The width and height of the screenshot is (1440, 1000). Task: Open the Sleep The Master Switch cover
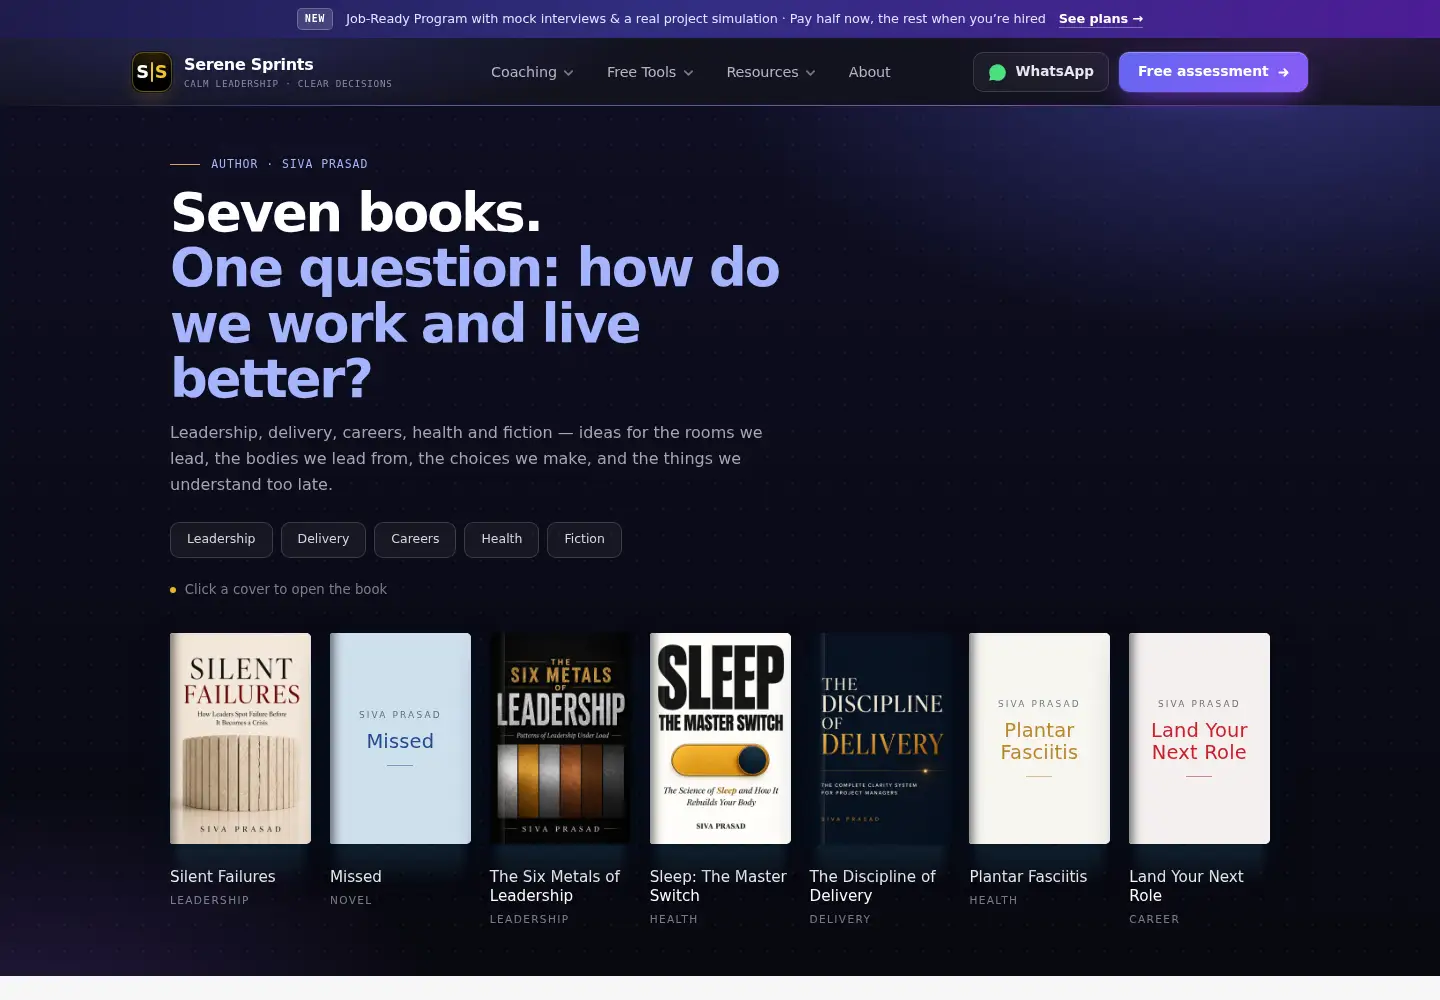pyautogui.click(x=720, y=738)
